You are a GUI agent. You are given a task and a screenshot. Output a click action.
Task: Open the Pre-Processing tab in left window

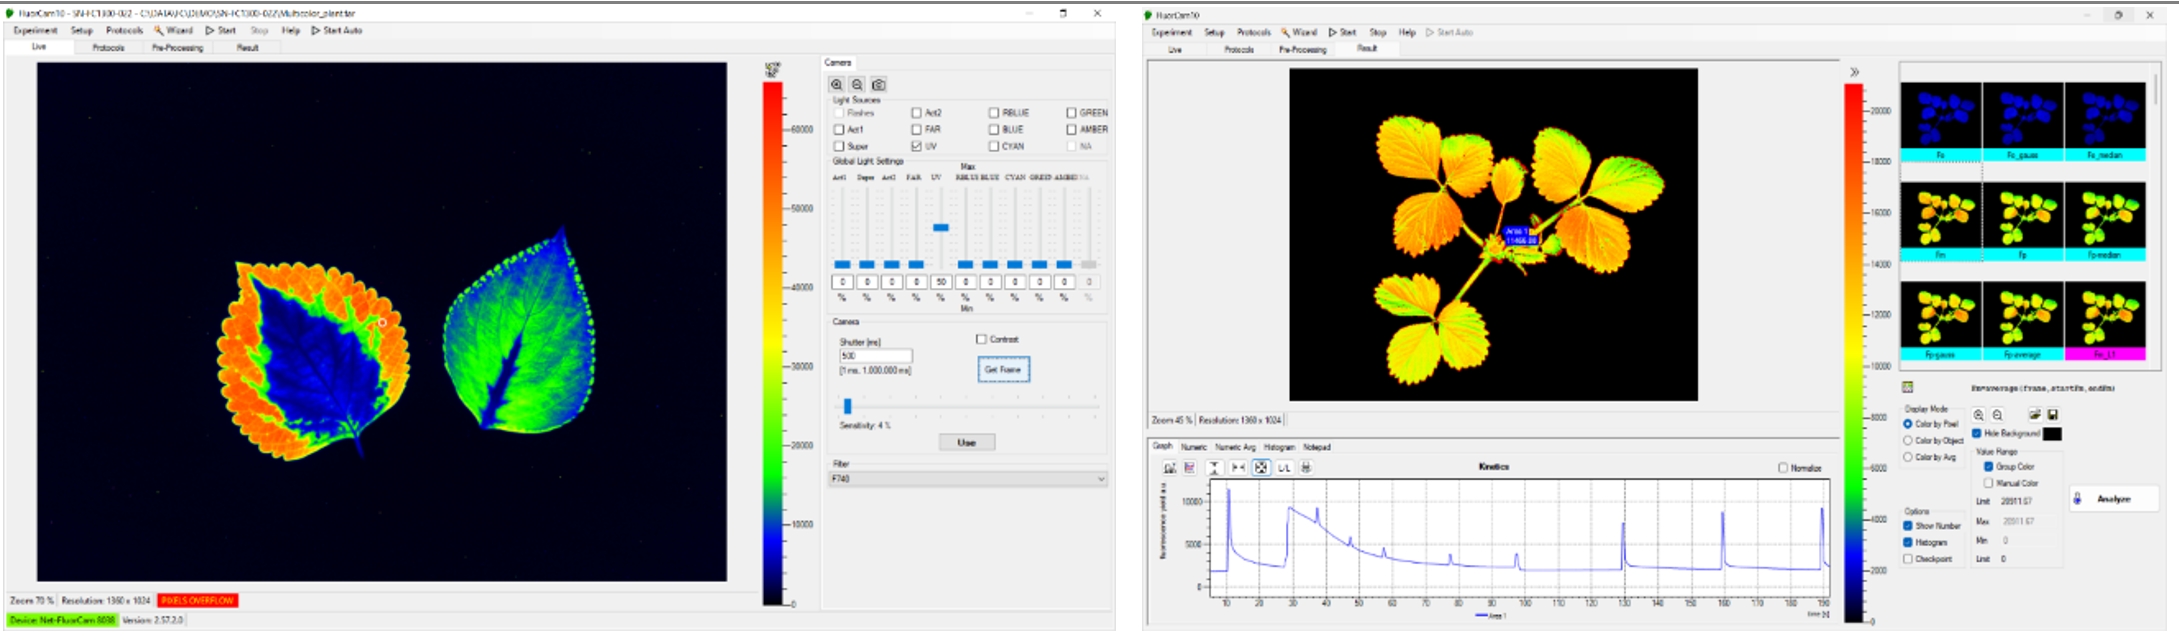coord(177,48)
